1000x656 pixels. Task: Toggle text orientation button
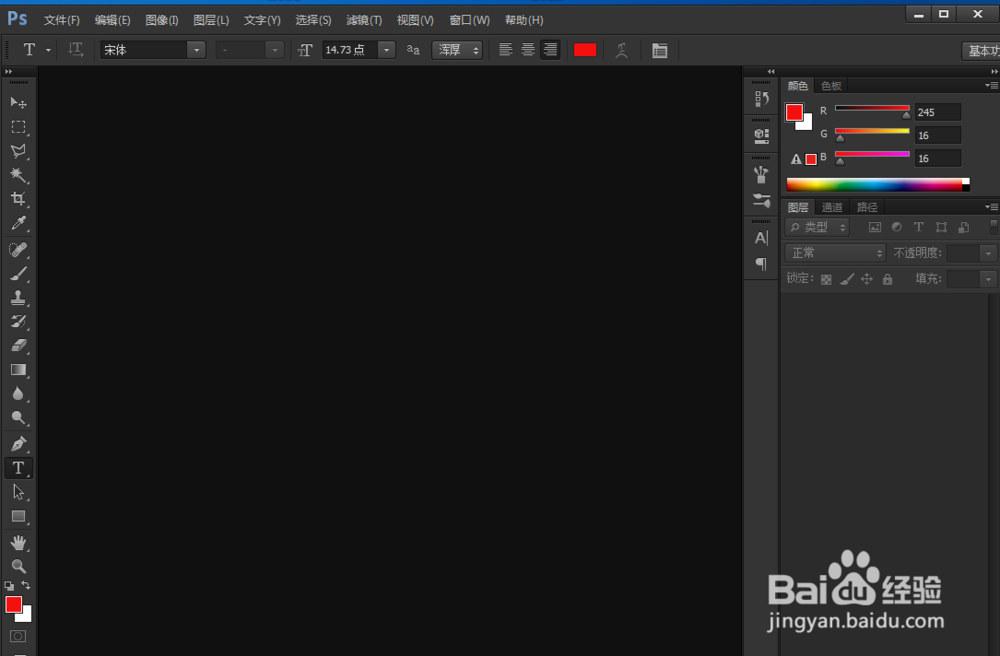pos(76,50)
